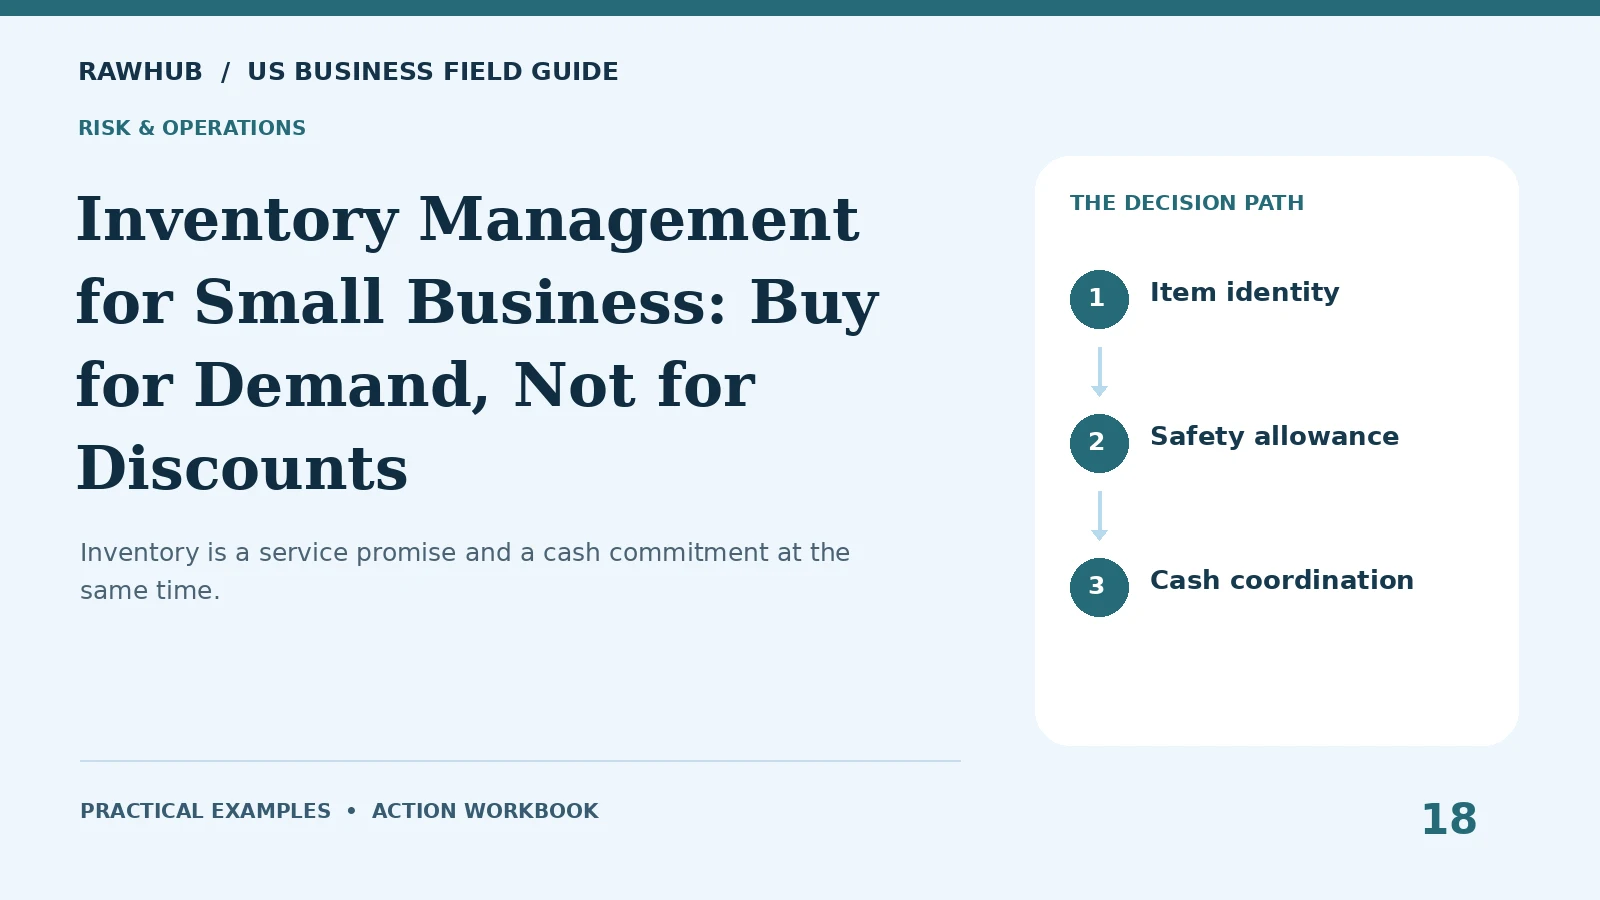Select the 'Item identity' step label

tap(1244, 292)
